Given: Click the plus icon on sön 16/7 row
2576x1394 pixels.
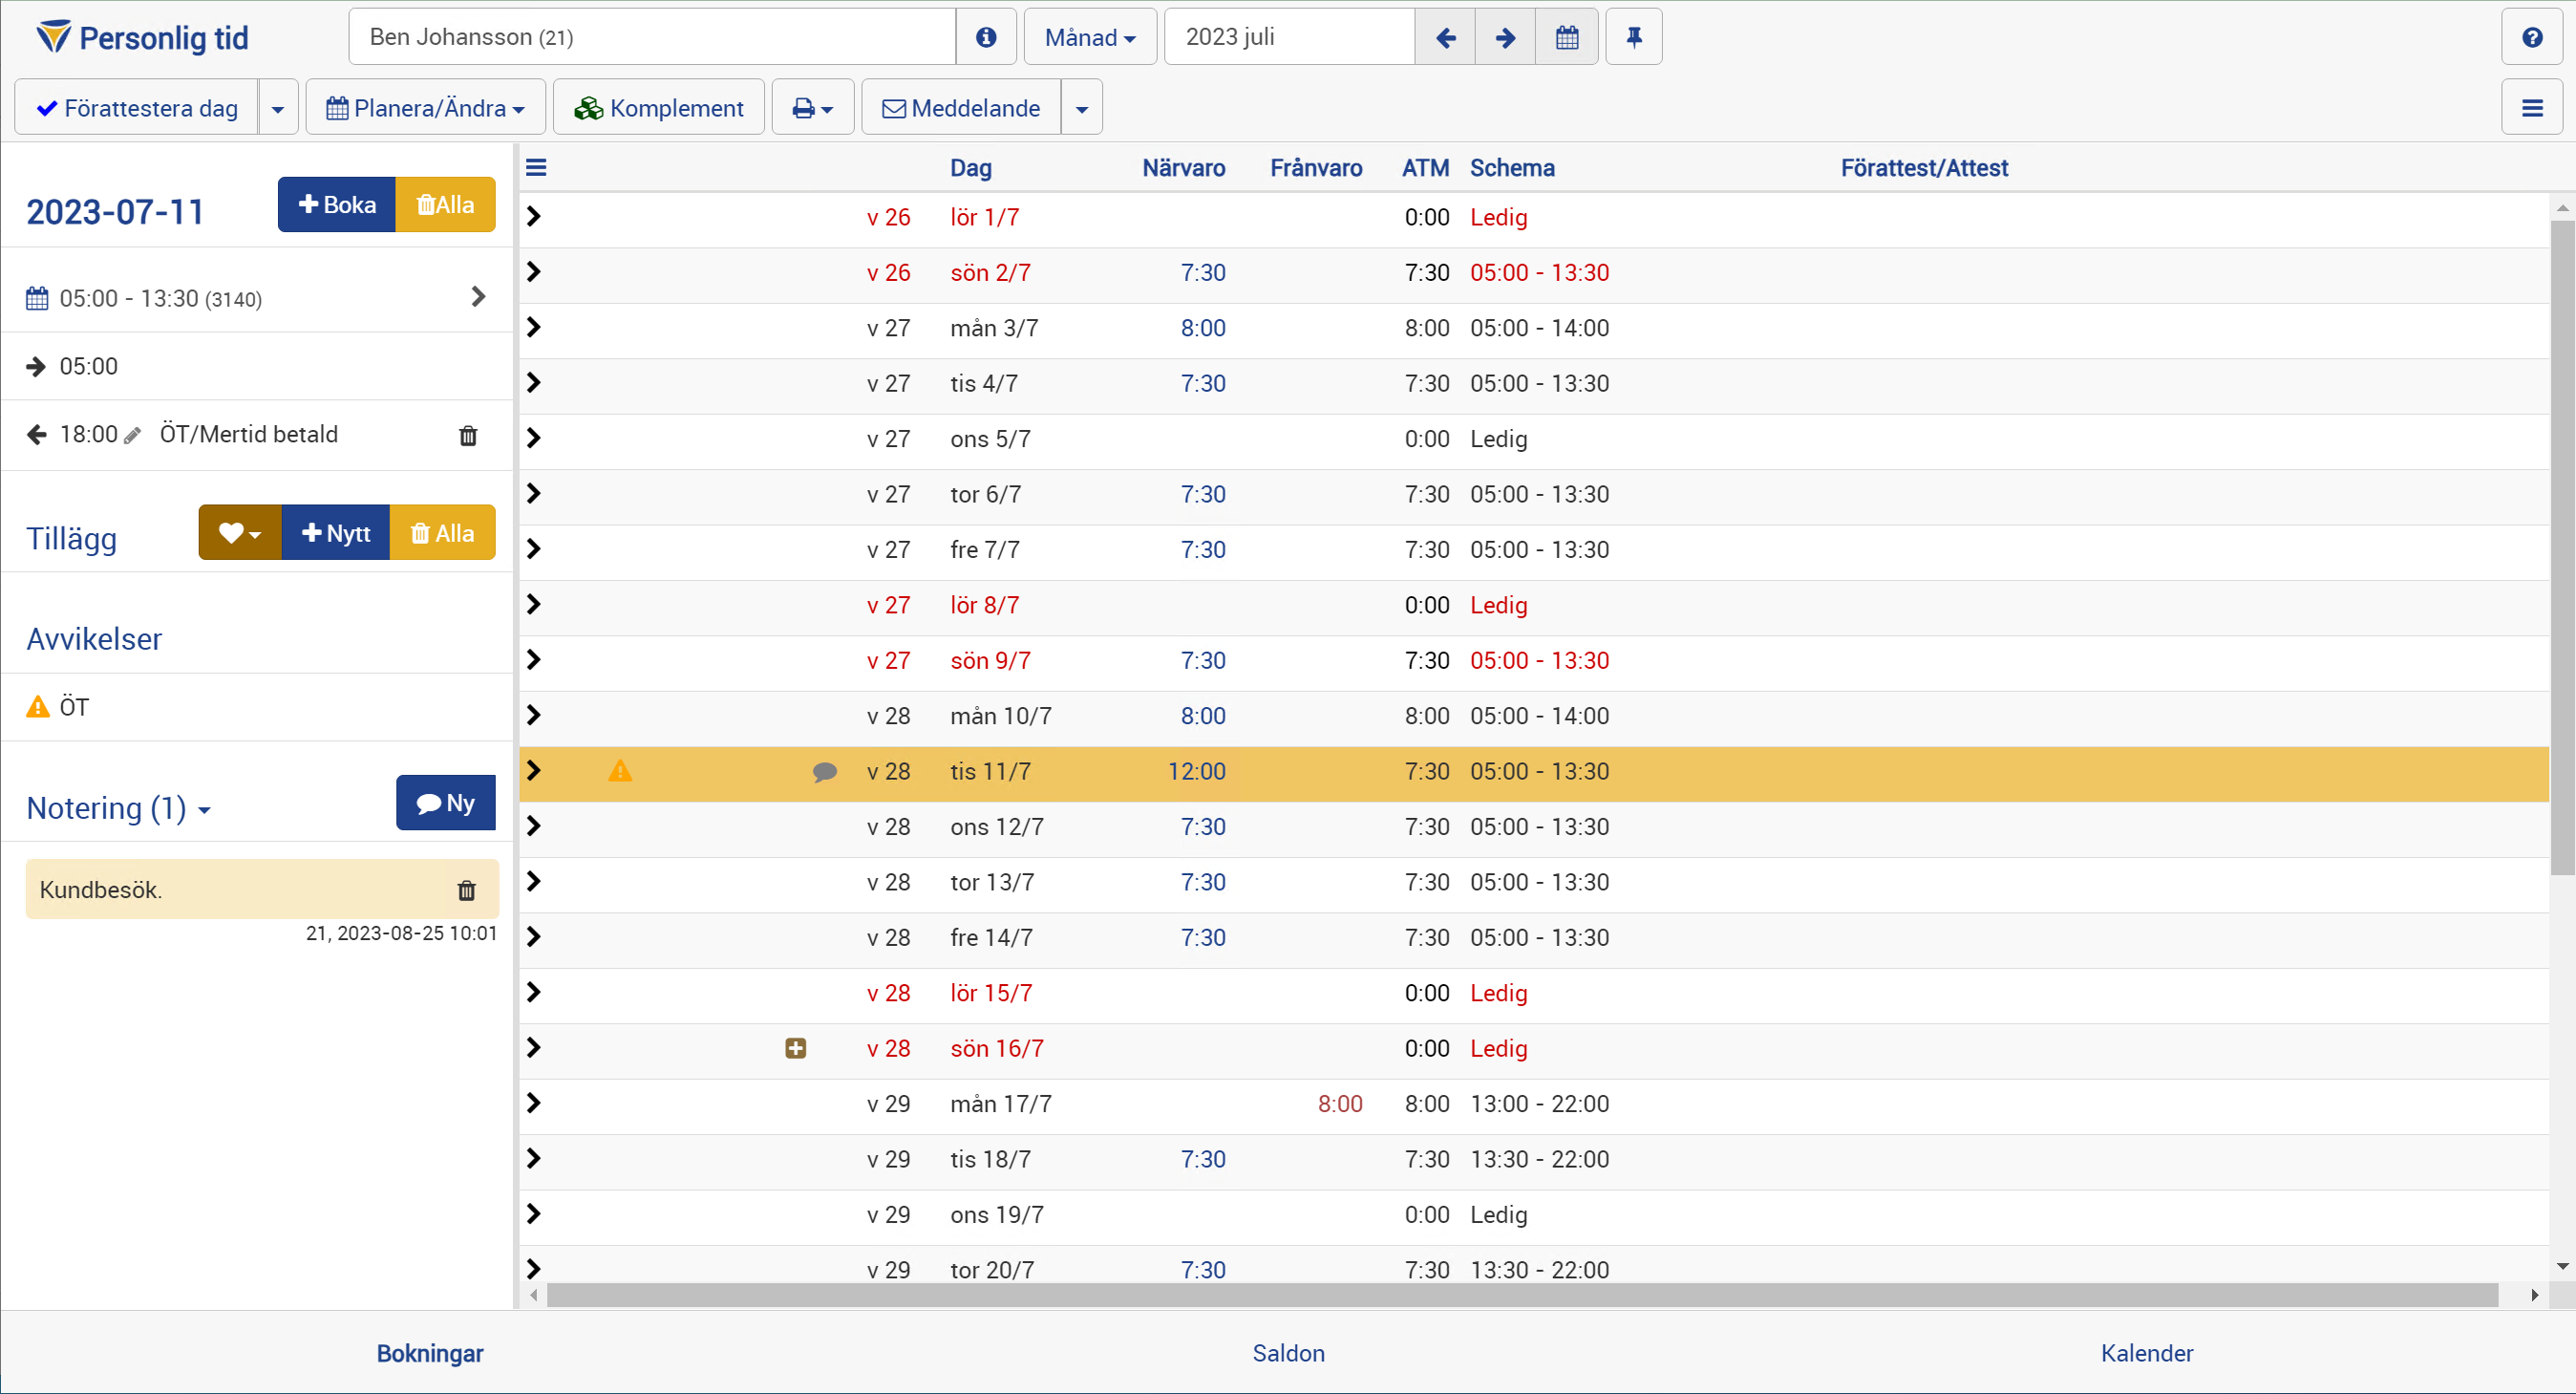Looking at the screenshot, I should (x=796, y=1048).
